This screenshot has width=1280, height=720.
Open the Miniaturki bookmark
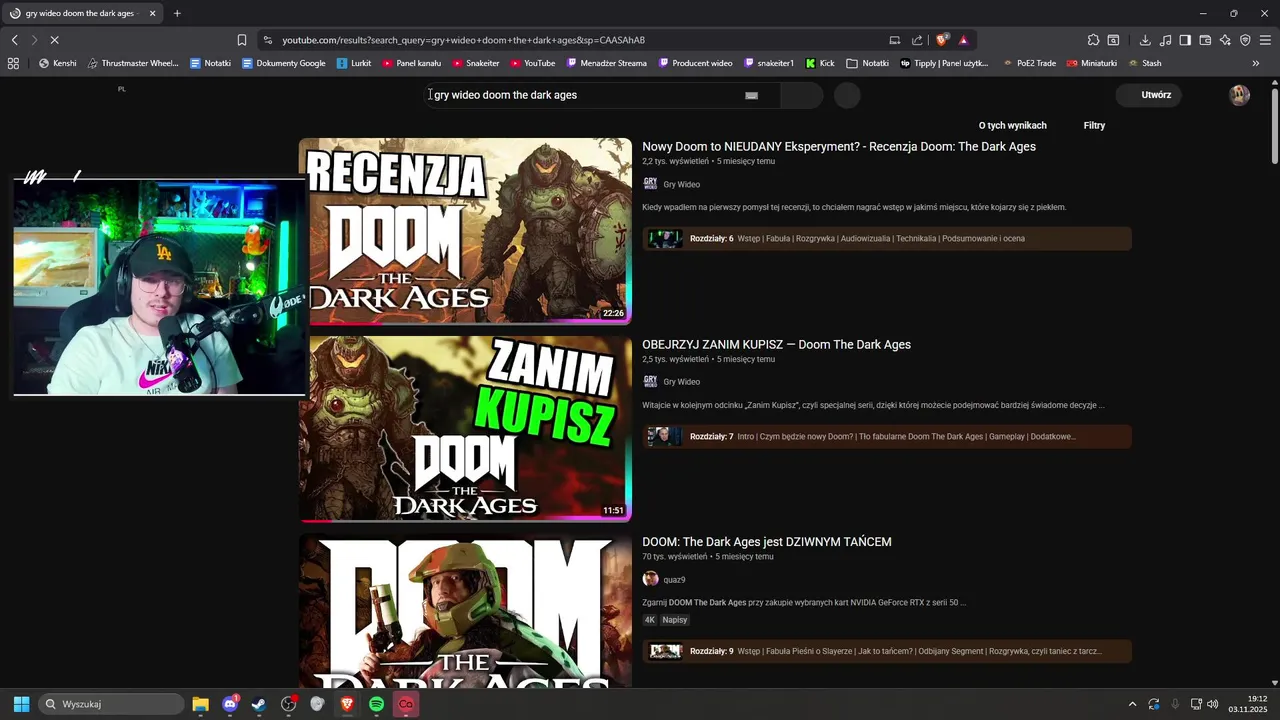(x=1092, y=63)
